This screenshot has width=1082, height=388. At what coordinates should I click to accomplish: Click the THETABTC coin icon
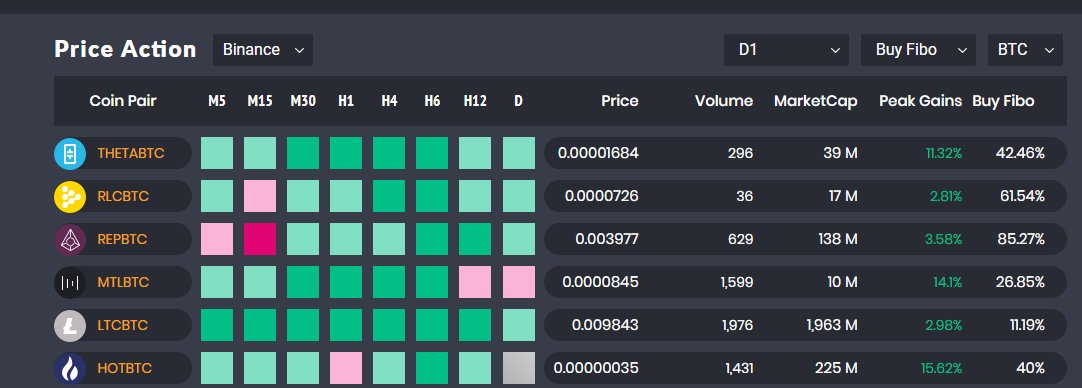70,153
